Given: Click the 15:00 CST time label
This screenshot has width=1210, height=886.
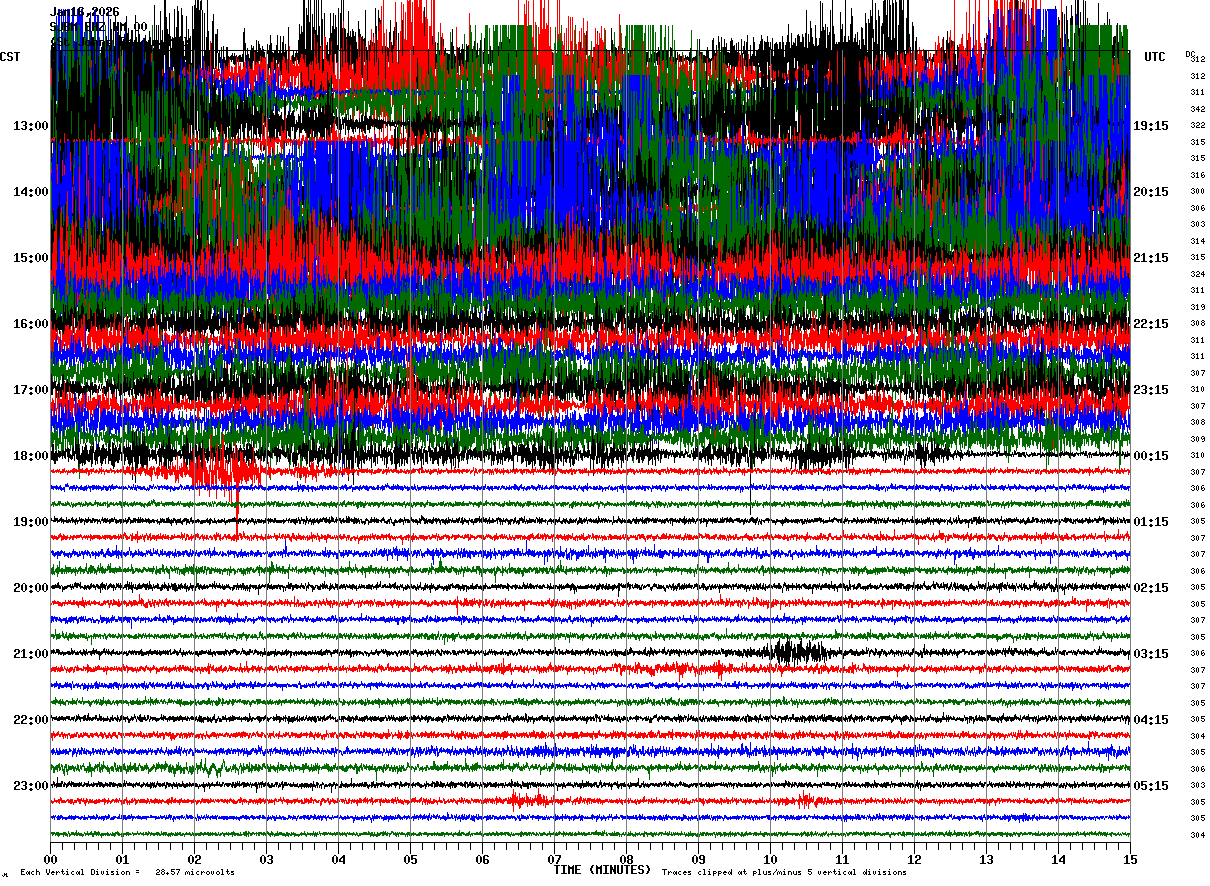Looking at the screenshot, I should pyautogui.click(x=31, y=258).
